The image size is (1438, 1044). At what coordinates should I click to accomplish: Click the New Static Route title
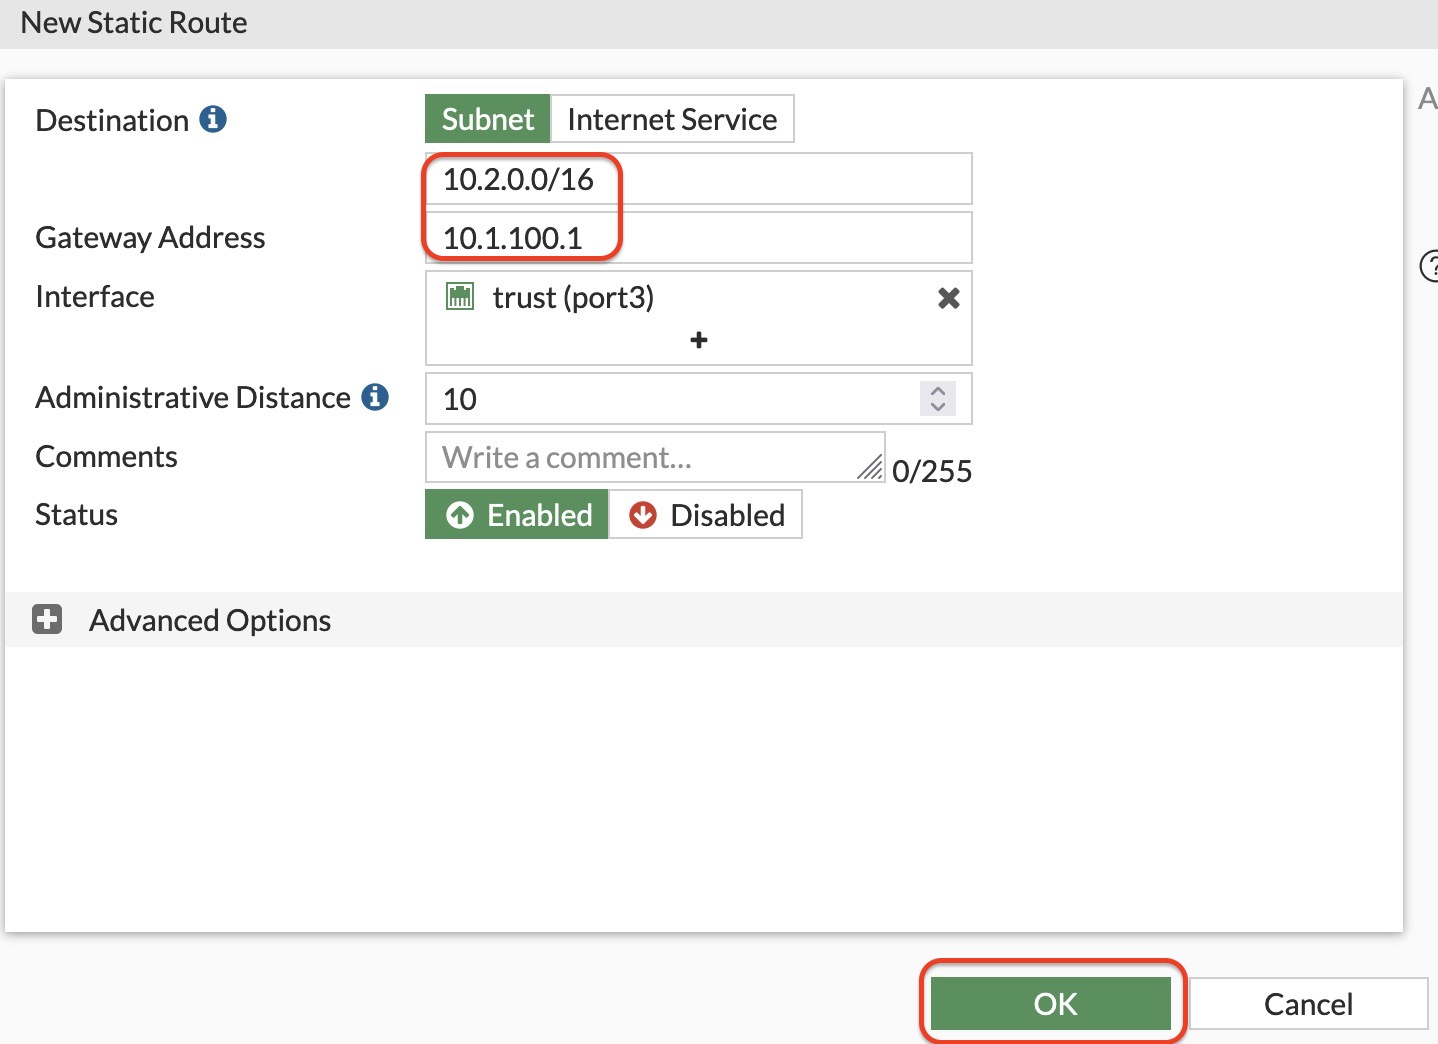pos(134,22)
